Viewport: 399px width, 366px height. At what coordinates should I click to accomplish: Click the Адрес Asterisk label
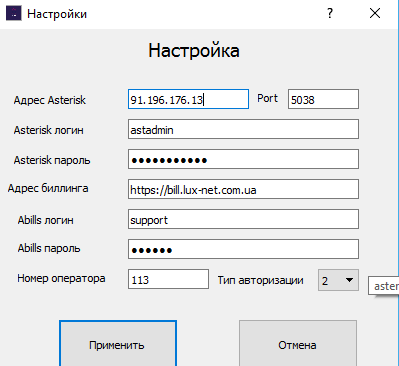pyautogui.click(x=50, y=100)
